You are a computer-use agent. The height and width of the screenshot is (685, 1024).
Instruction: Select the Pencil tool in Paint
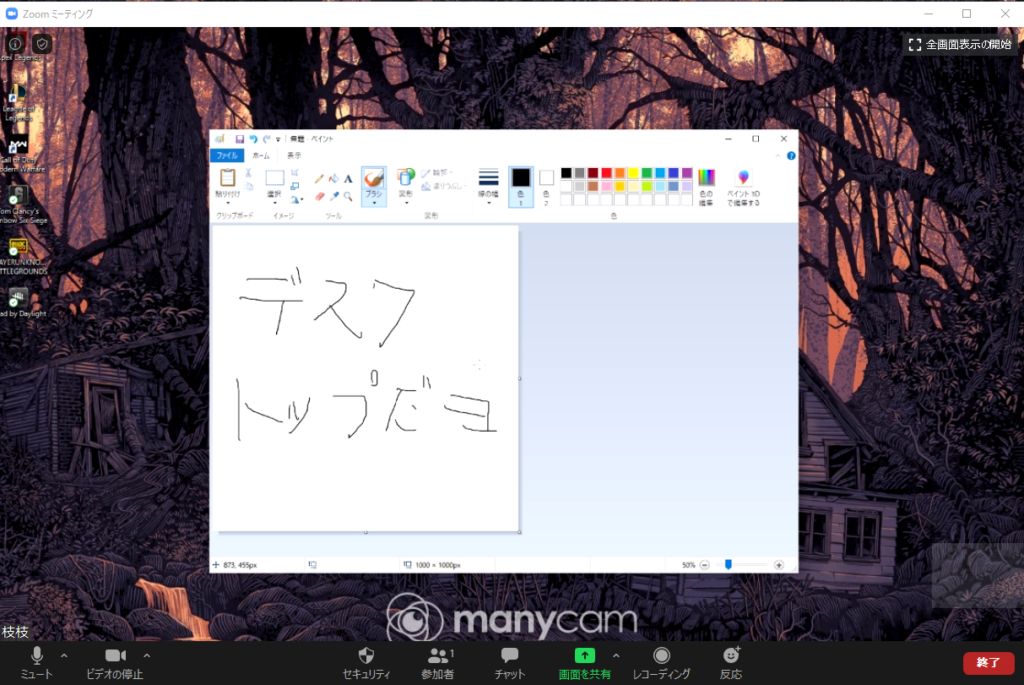click(x=319, y=178)
